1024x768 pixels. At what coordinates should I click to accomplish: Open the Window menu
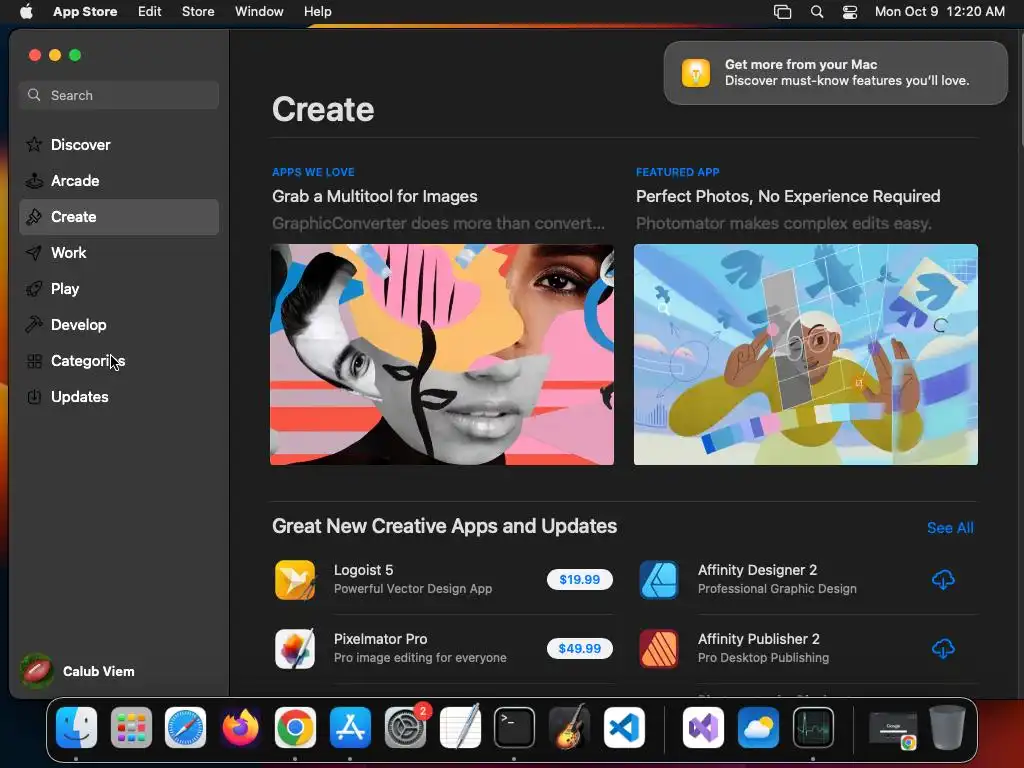click(259, 11)
